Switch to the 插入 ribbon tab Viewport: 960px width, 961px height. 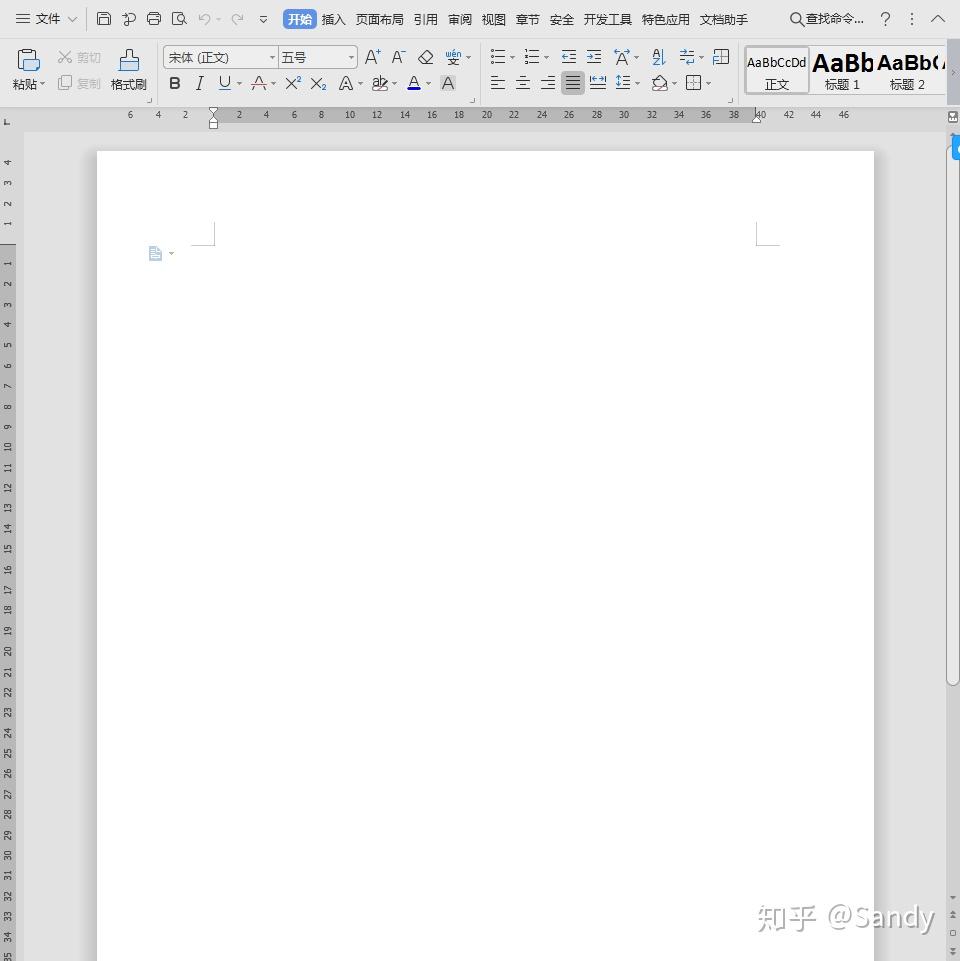332,18
